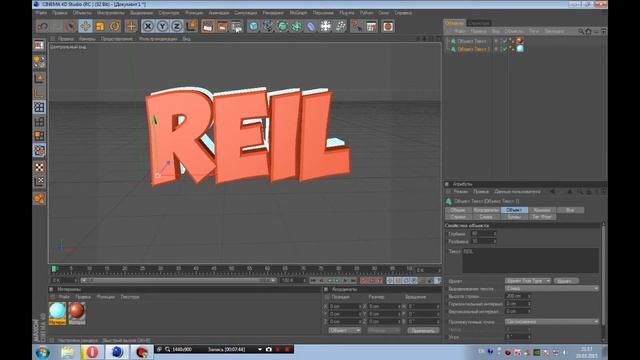Open the screen recorder dropdown arrow
This screenshot has width=640, height=360.
point(260,349)
